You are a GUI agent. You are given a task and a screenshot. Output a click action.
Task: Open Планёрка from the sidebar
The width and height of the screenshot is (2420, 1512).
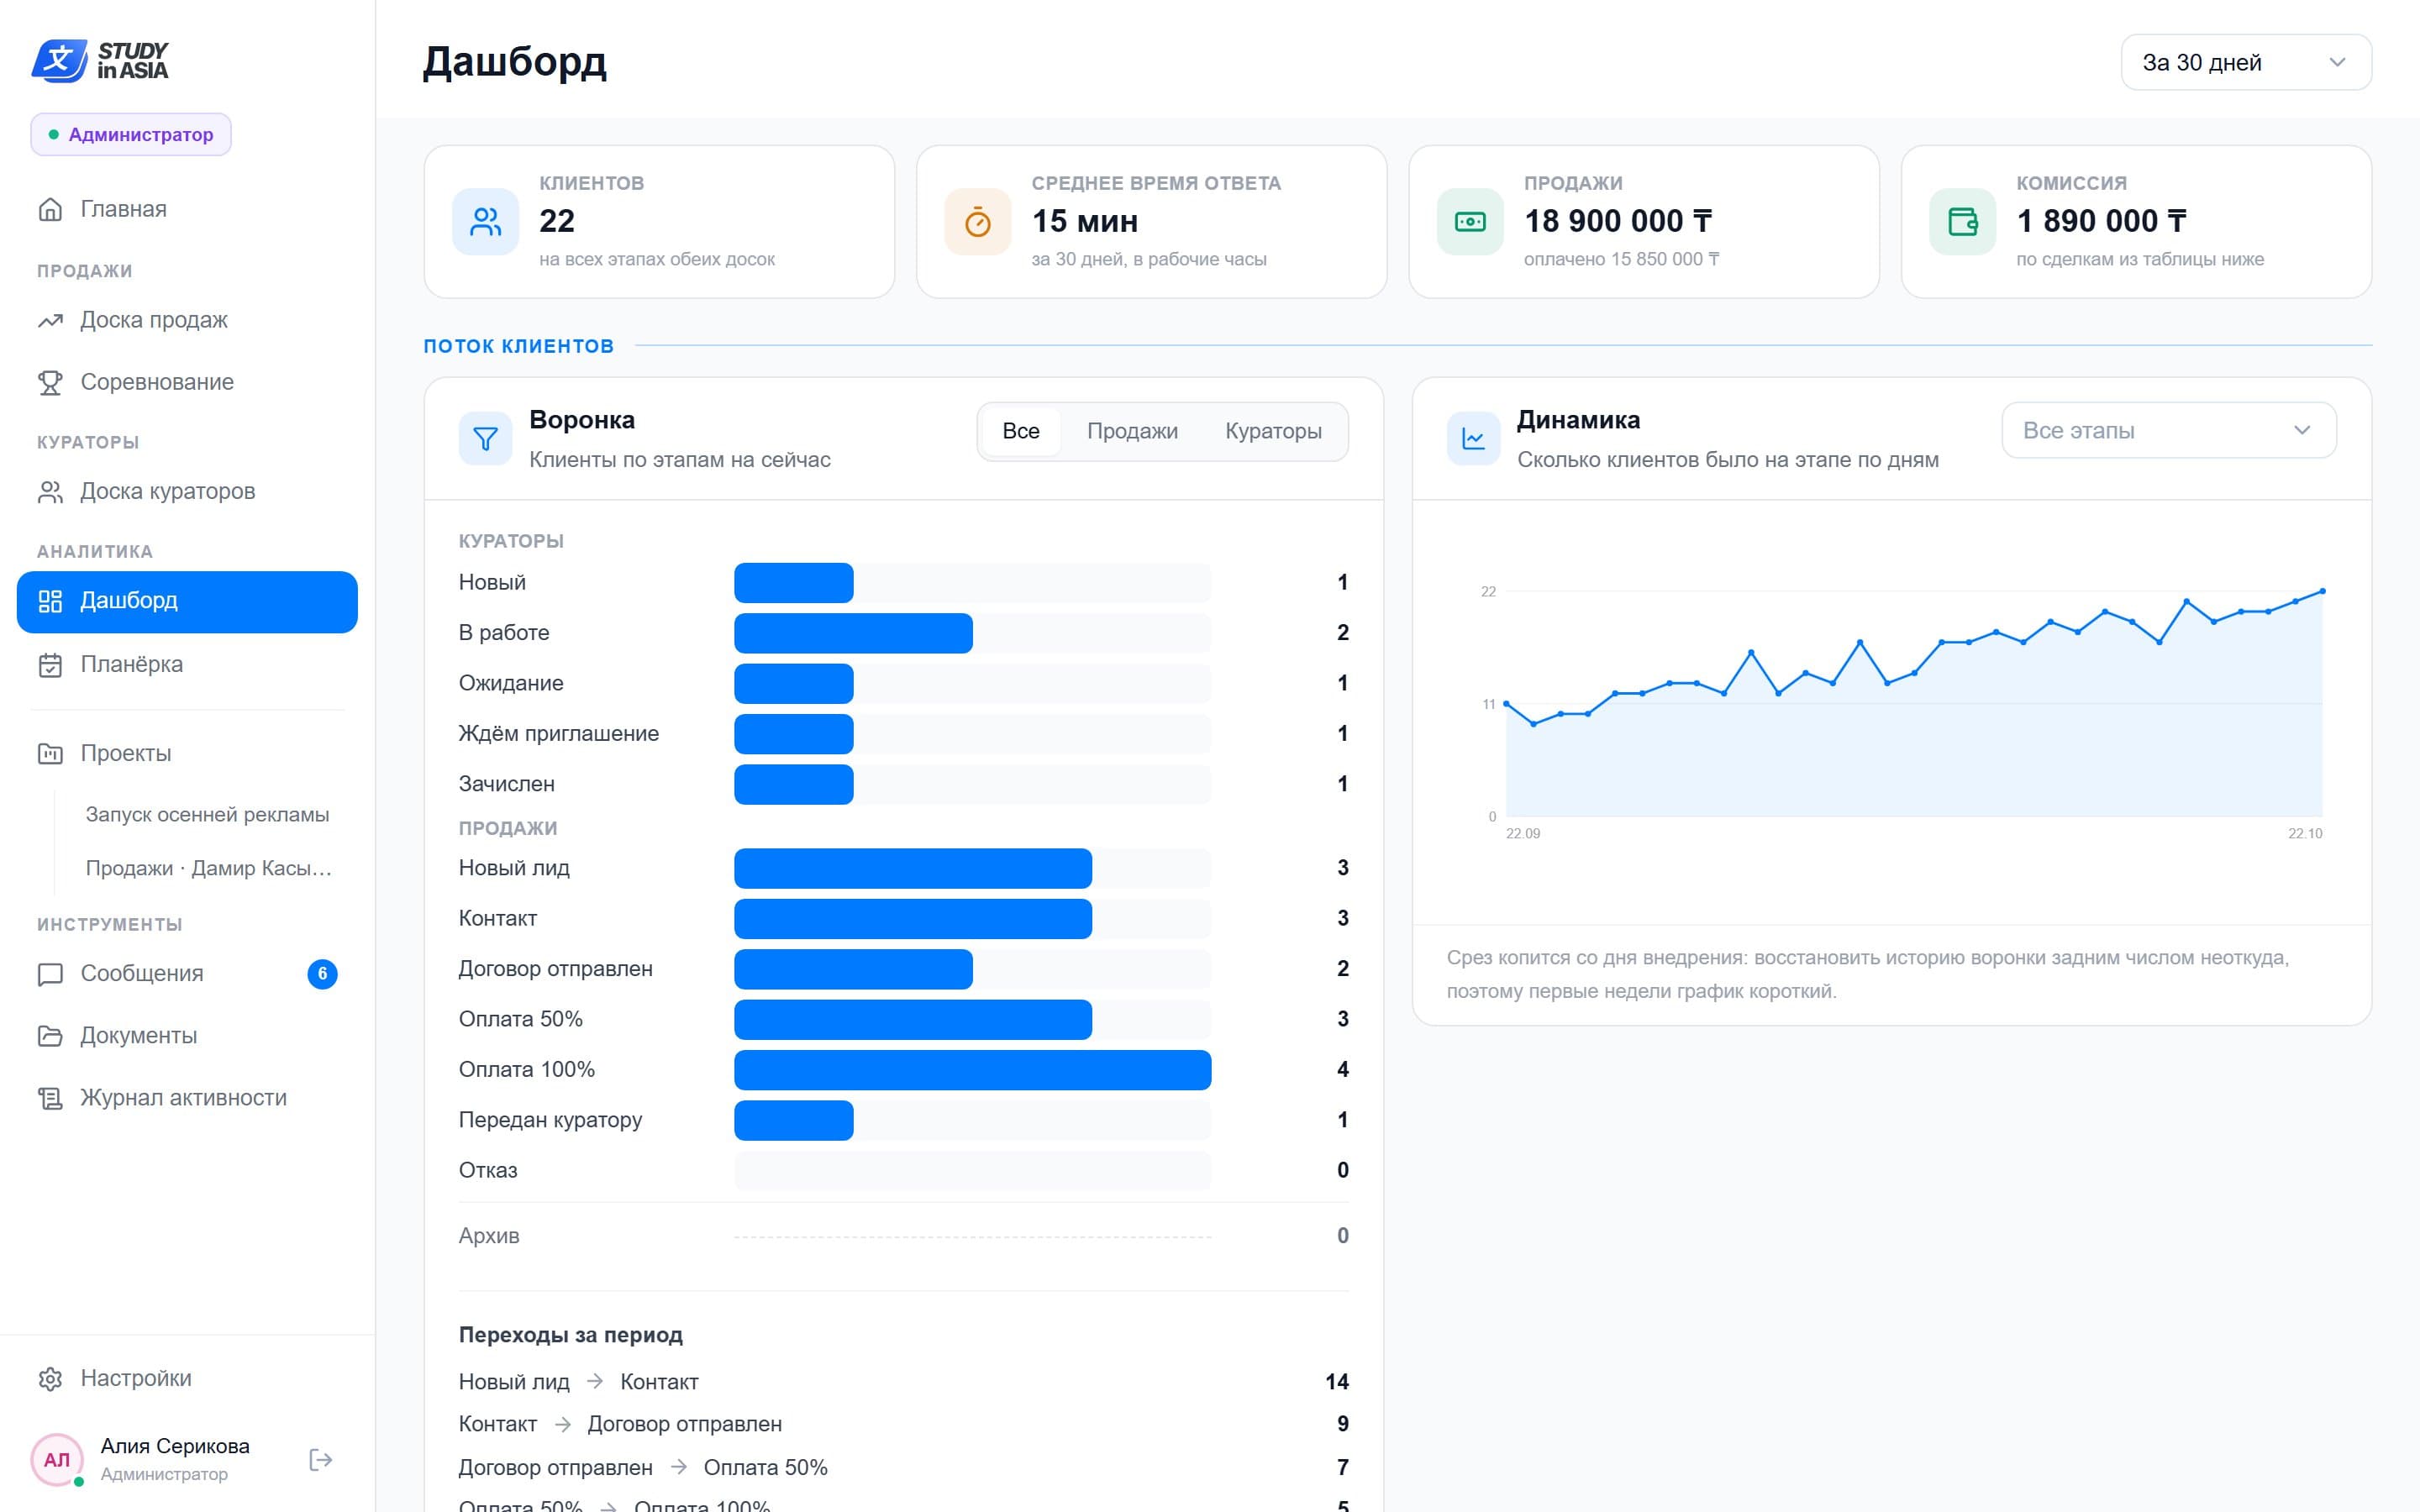187,665
